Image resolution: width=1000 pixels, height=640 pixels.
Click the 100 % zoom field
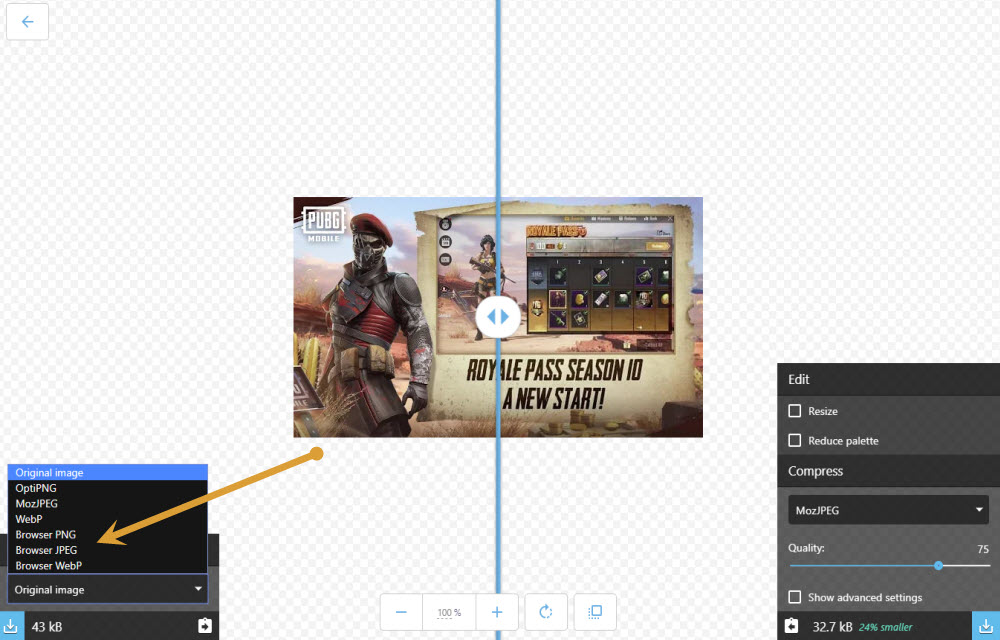pyautogui.click(x=449, y=612)
